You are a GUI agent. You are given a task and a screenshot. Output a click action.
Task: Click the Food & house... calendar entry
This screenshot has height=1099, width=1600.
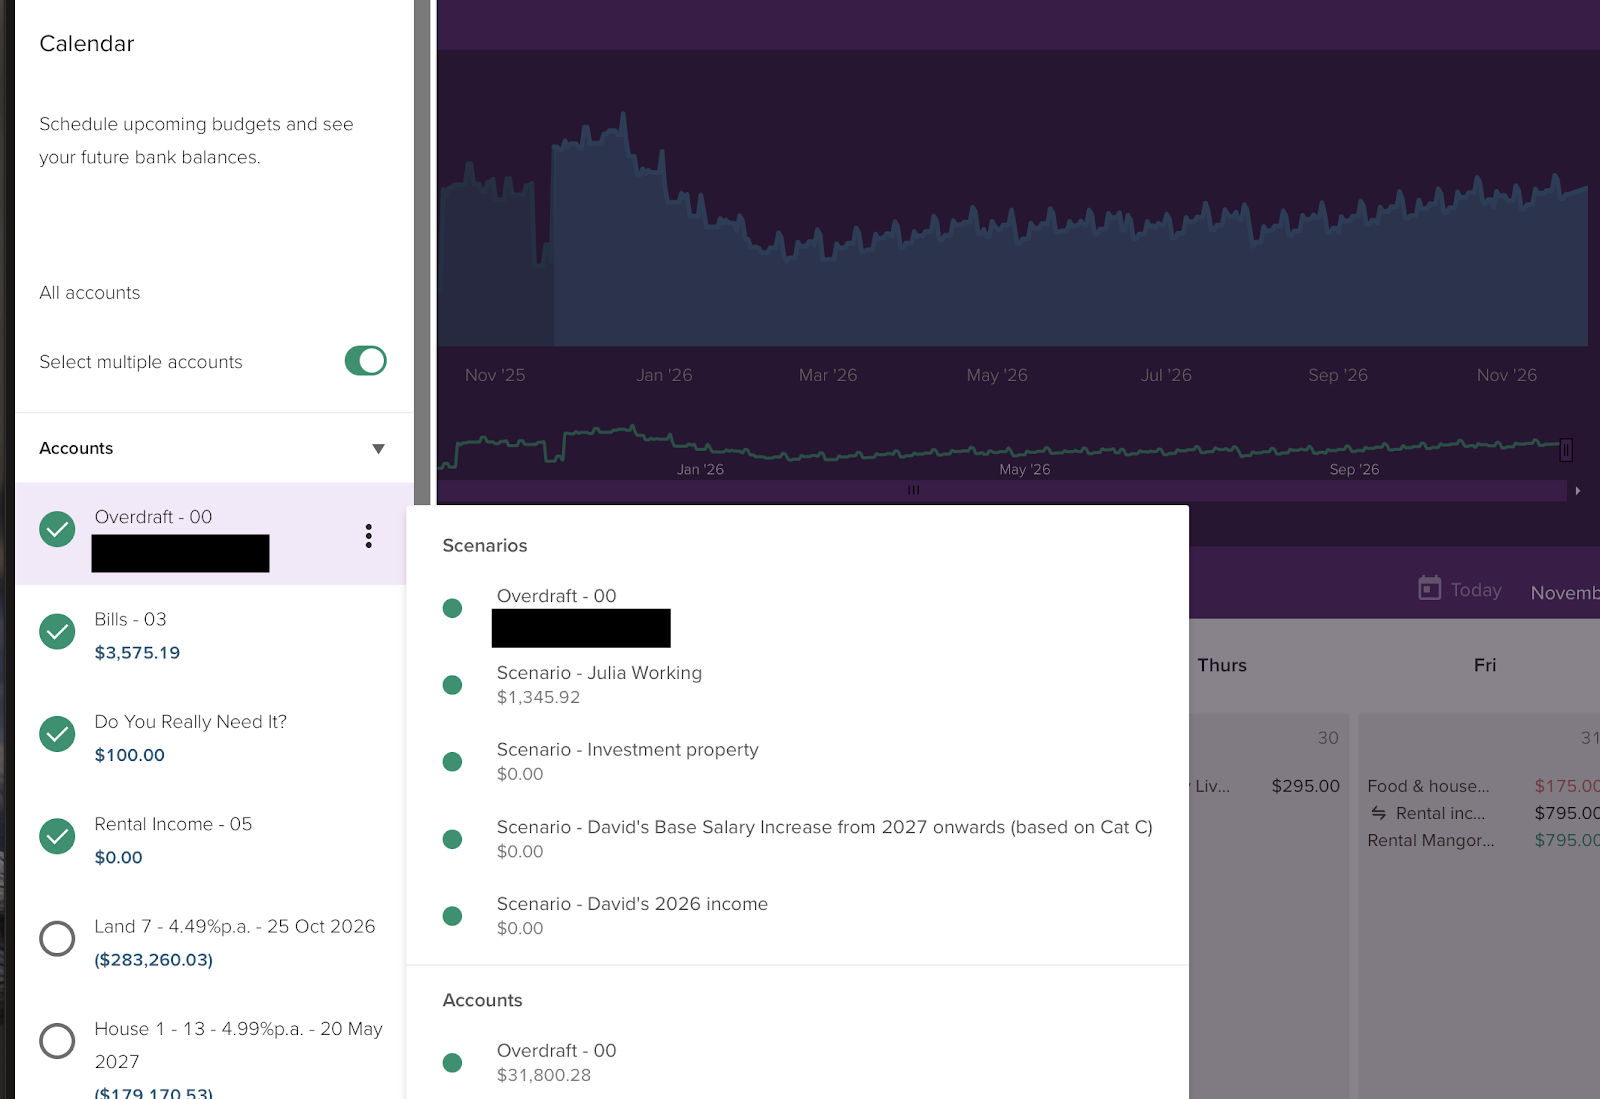pos(1428,787)
